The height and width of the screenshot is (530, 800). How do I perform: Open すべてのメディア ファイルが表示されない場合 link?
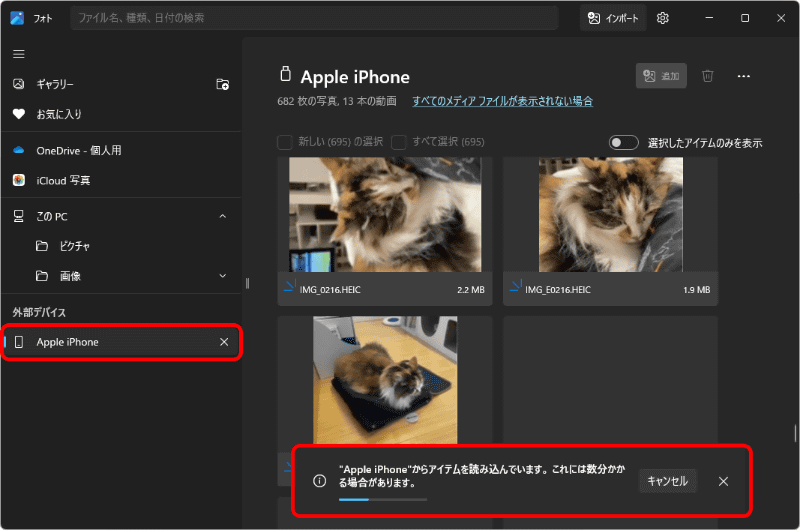[503, 101]
